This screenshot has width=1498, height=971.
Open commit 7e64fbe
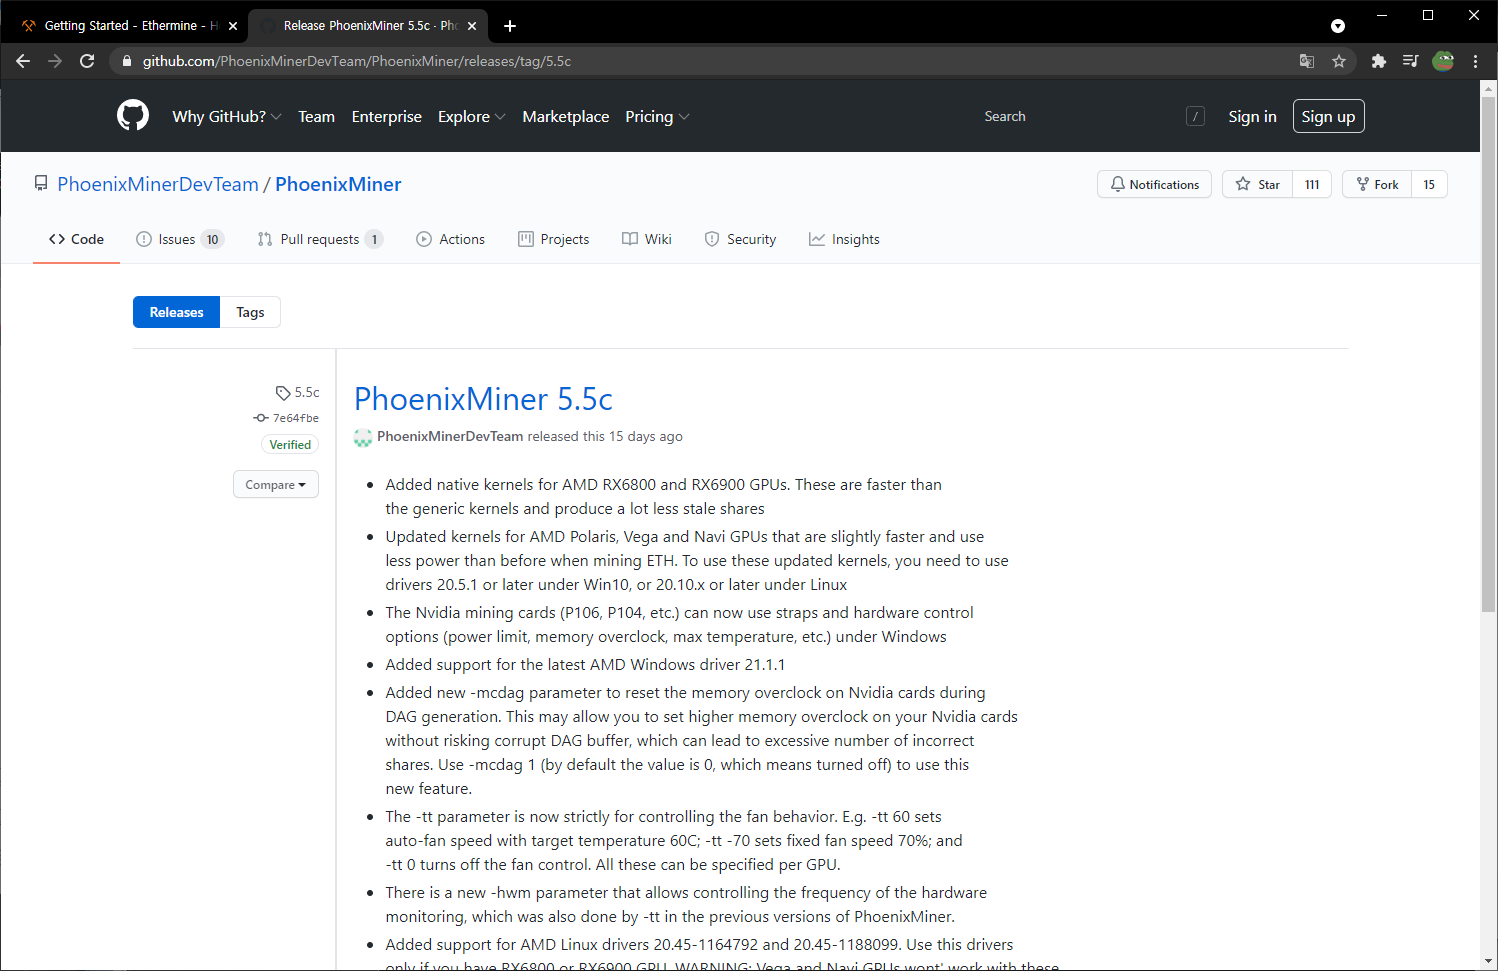[x=287, y=418]
